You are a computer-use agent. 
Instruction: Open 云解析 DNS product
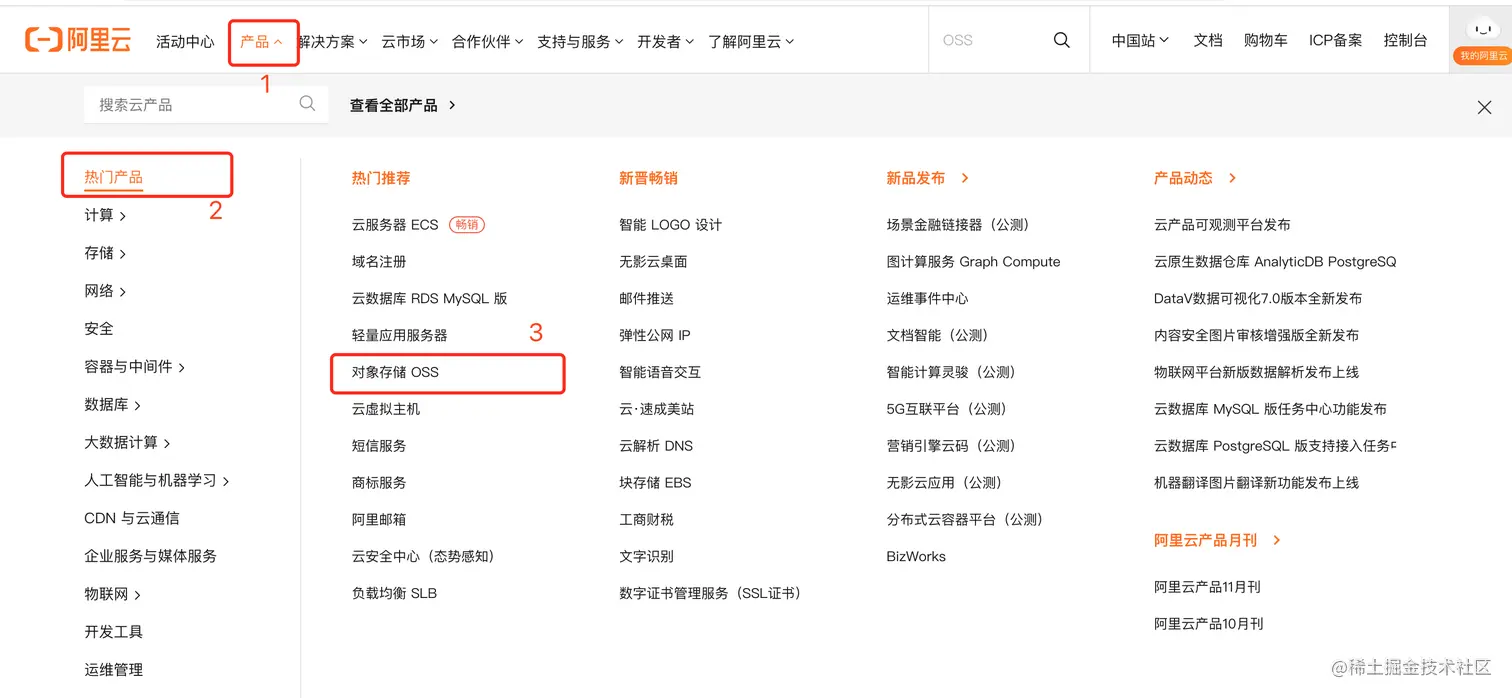pyautogui.click(x=656, y=446)
